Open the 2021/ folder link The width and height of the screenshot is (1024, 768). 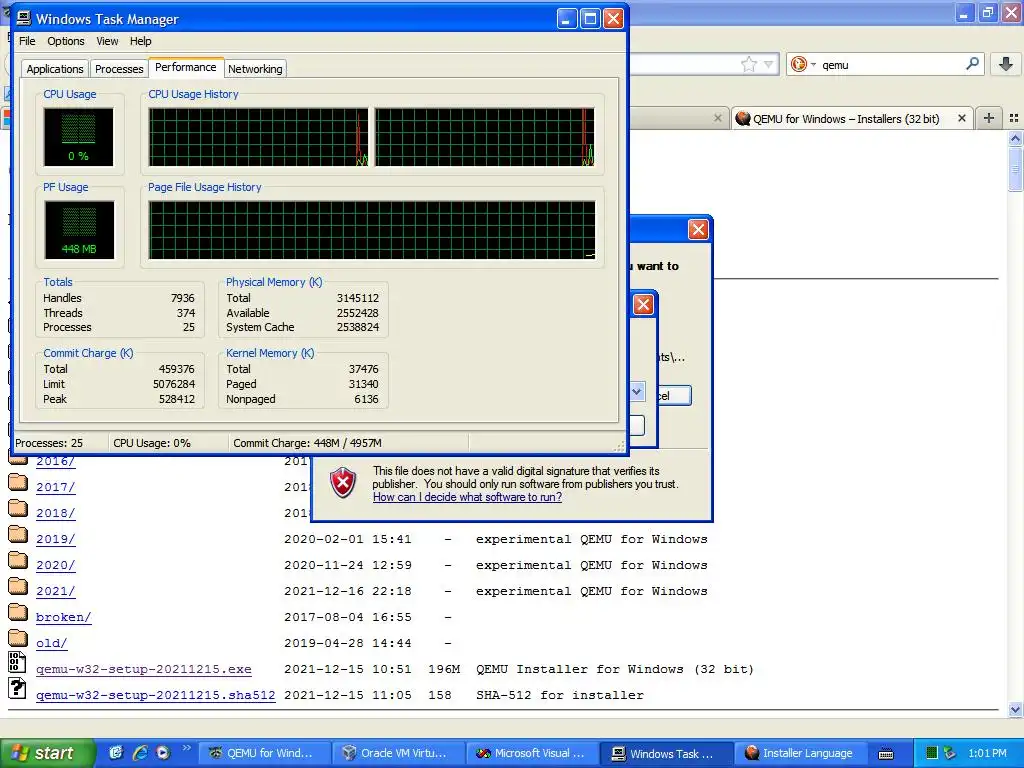click(x=56, y=592)
